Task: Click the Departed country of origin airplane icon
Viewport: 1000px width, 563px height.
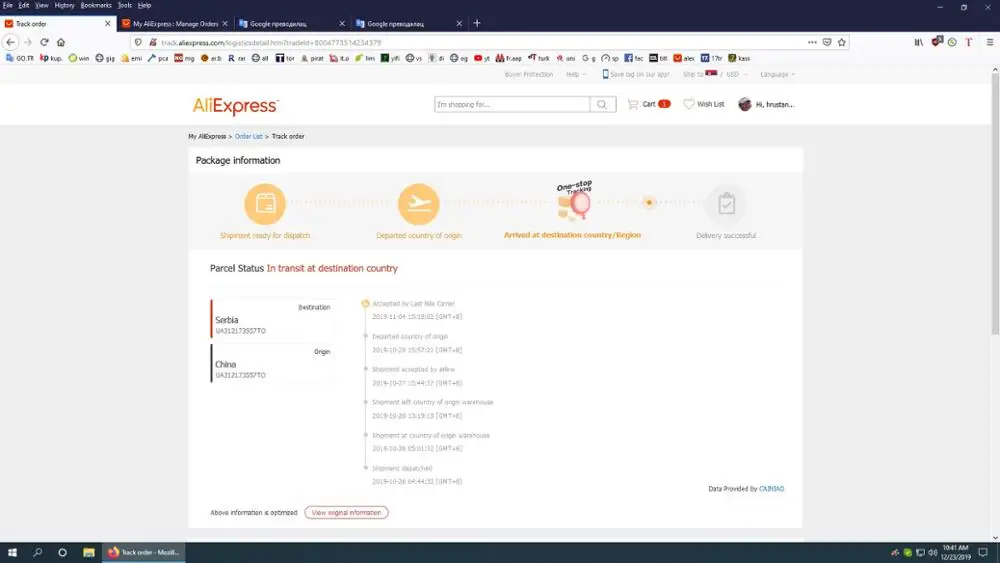Action: (418, 204)
